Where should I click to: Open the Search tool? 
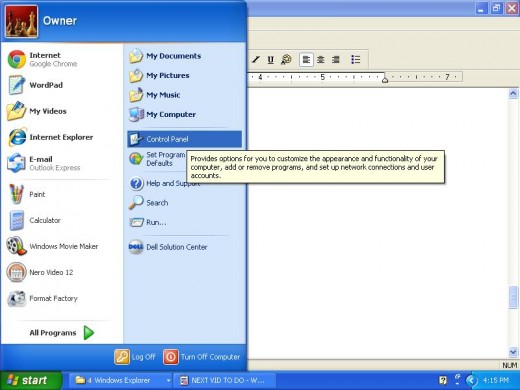184,203
